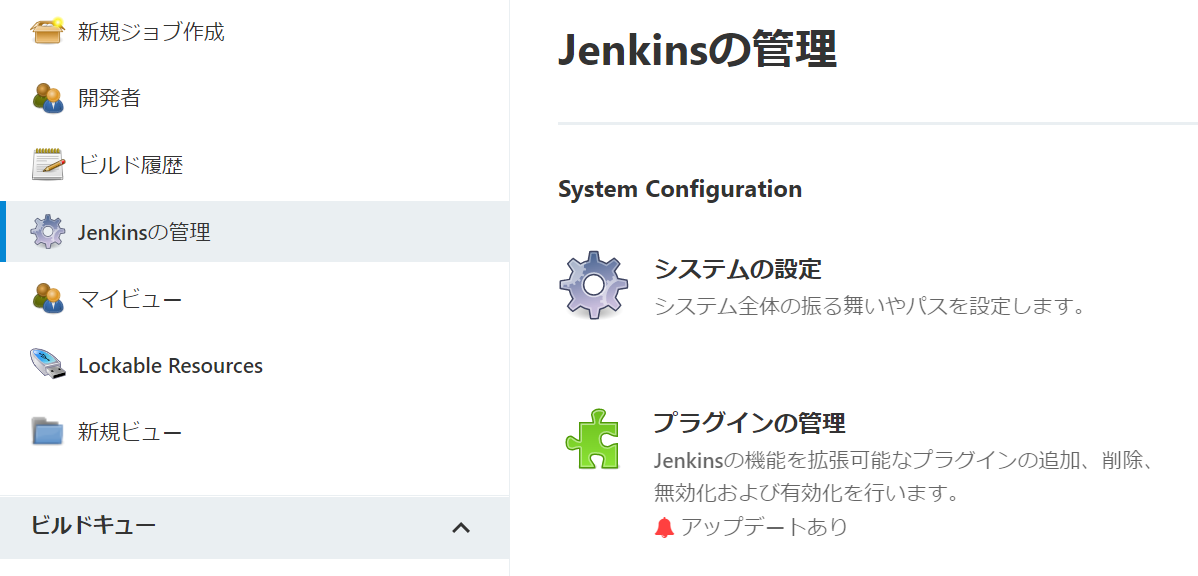
Task: Select Jenkinsの管理 sidebar item
Action: click(254, 231)
